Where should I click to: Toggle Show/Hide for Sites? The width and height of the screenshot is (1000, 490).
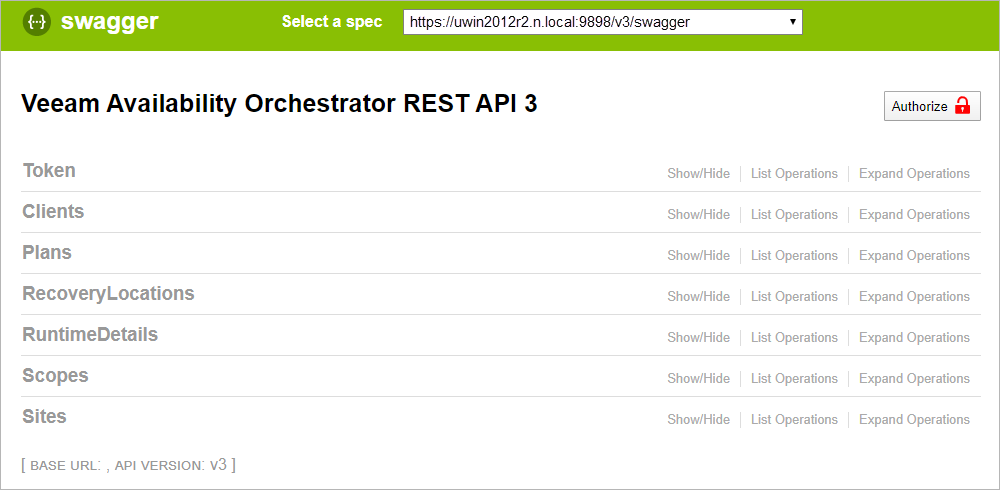(x=698, y=420)
